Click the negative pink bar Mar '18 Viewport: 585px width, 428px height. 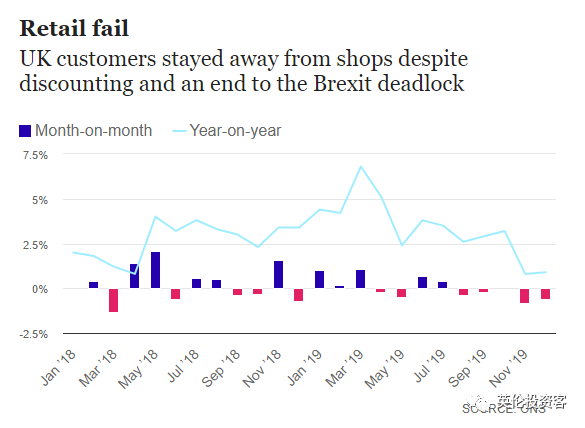click(x=113, y=300)
